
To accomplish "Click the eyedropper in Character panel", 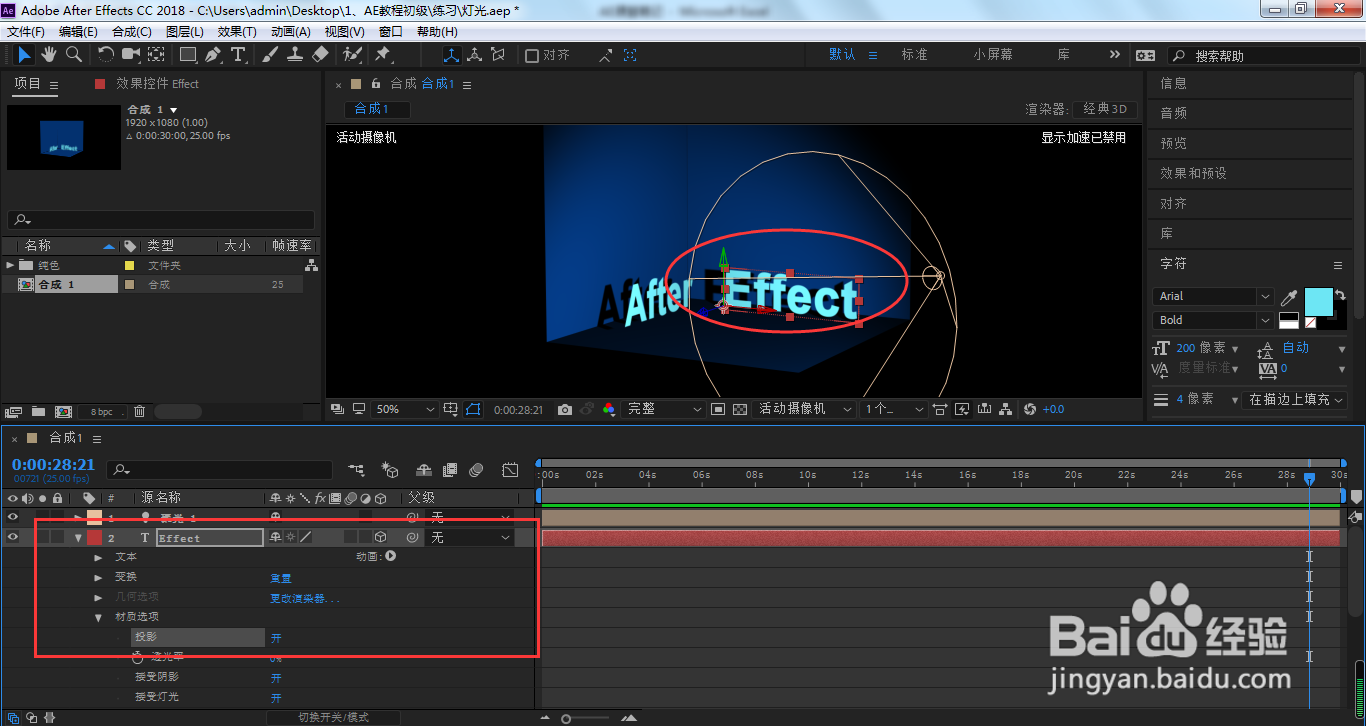I will (x=1290, y=297).
